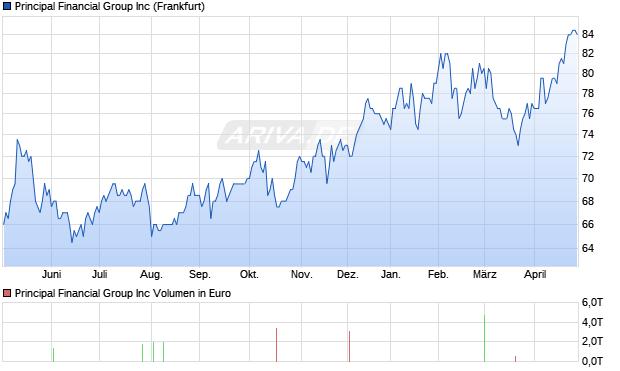Click the price axis value 66
The height and width of the screenshot is (371, 620).
588,224
